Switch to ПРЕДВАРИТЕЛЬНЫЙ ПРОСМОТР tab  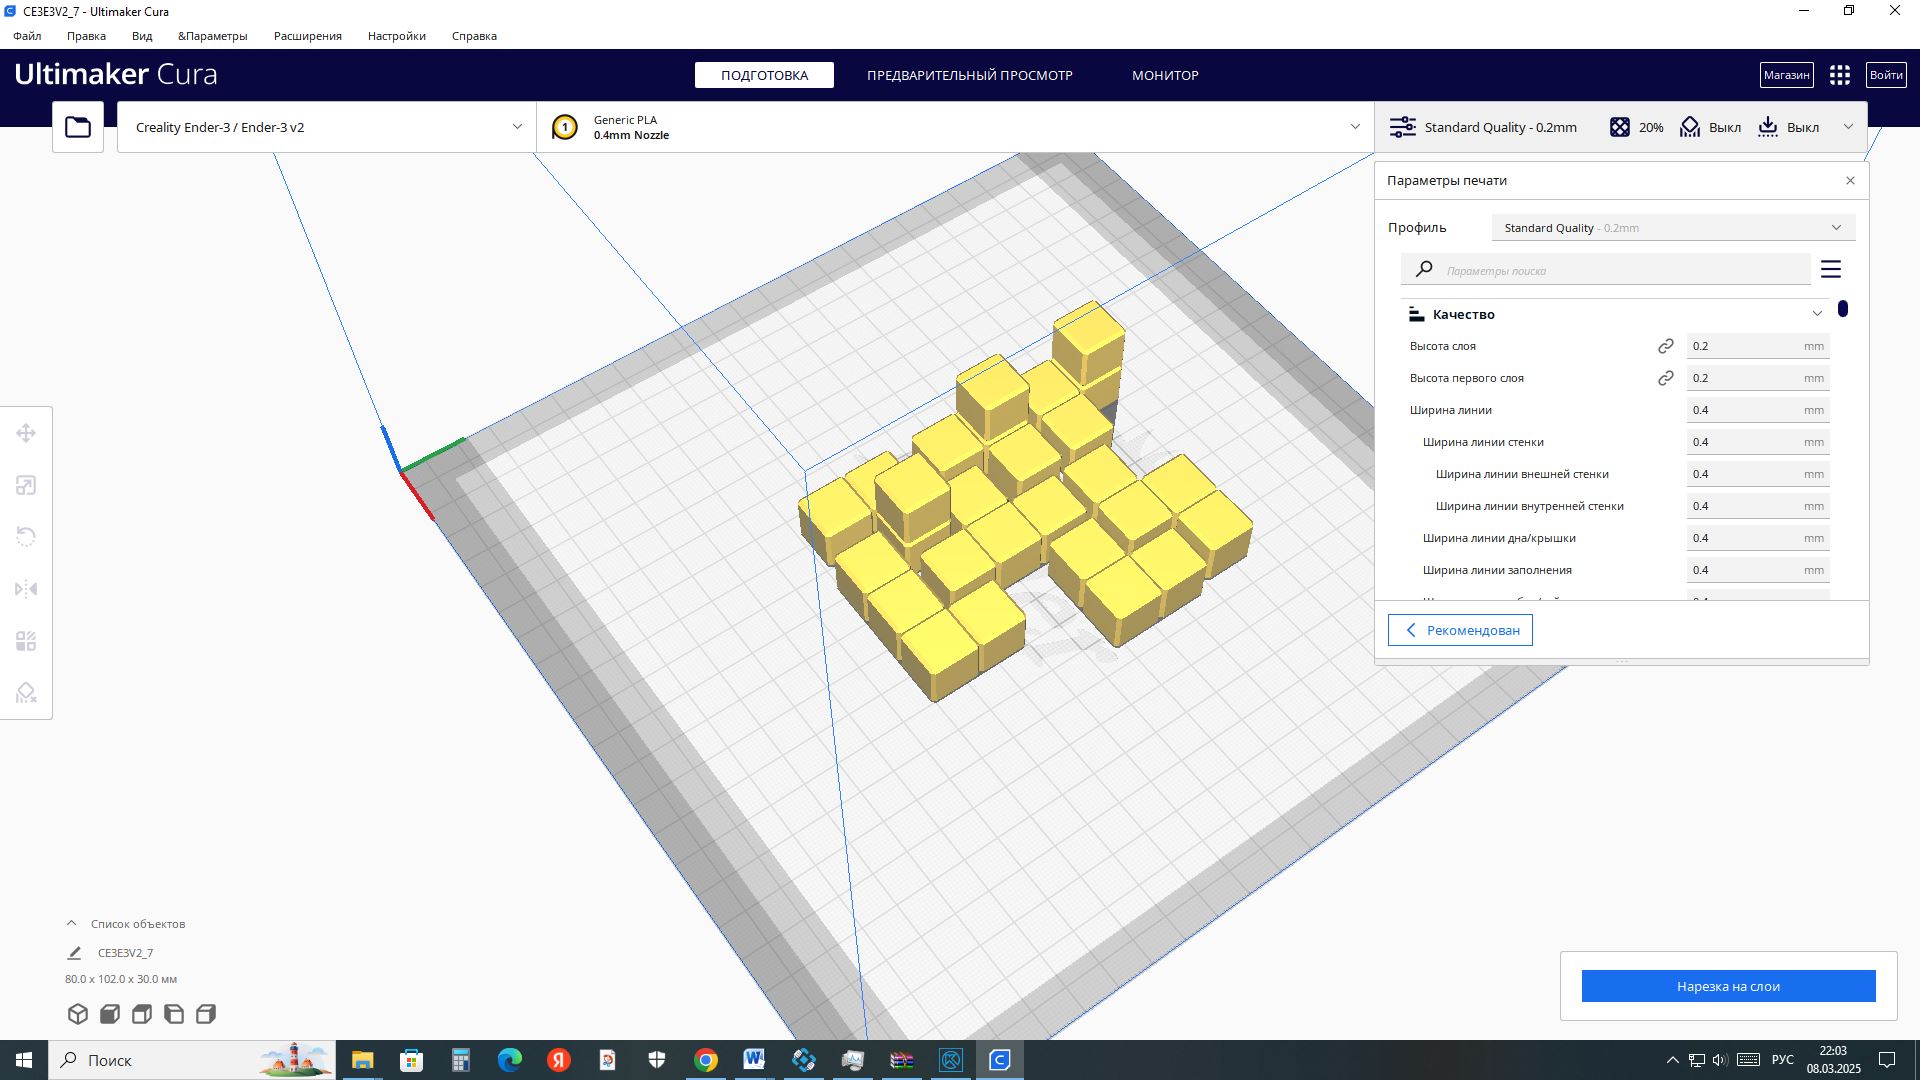pyautogui.click(x=969, y=75)
